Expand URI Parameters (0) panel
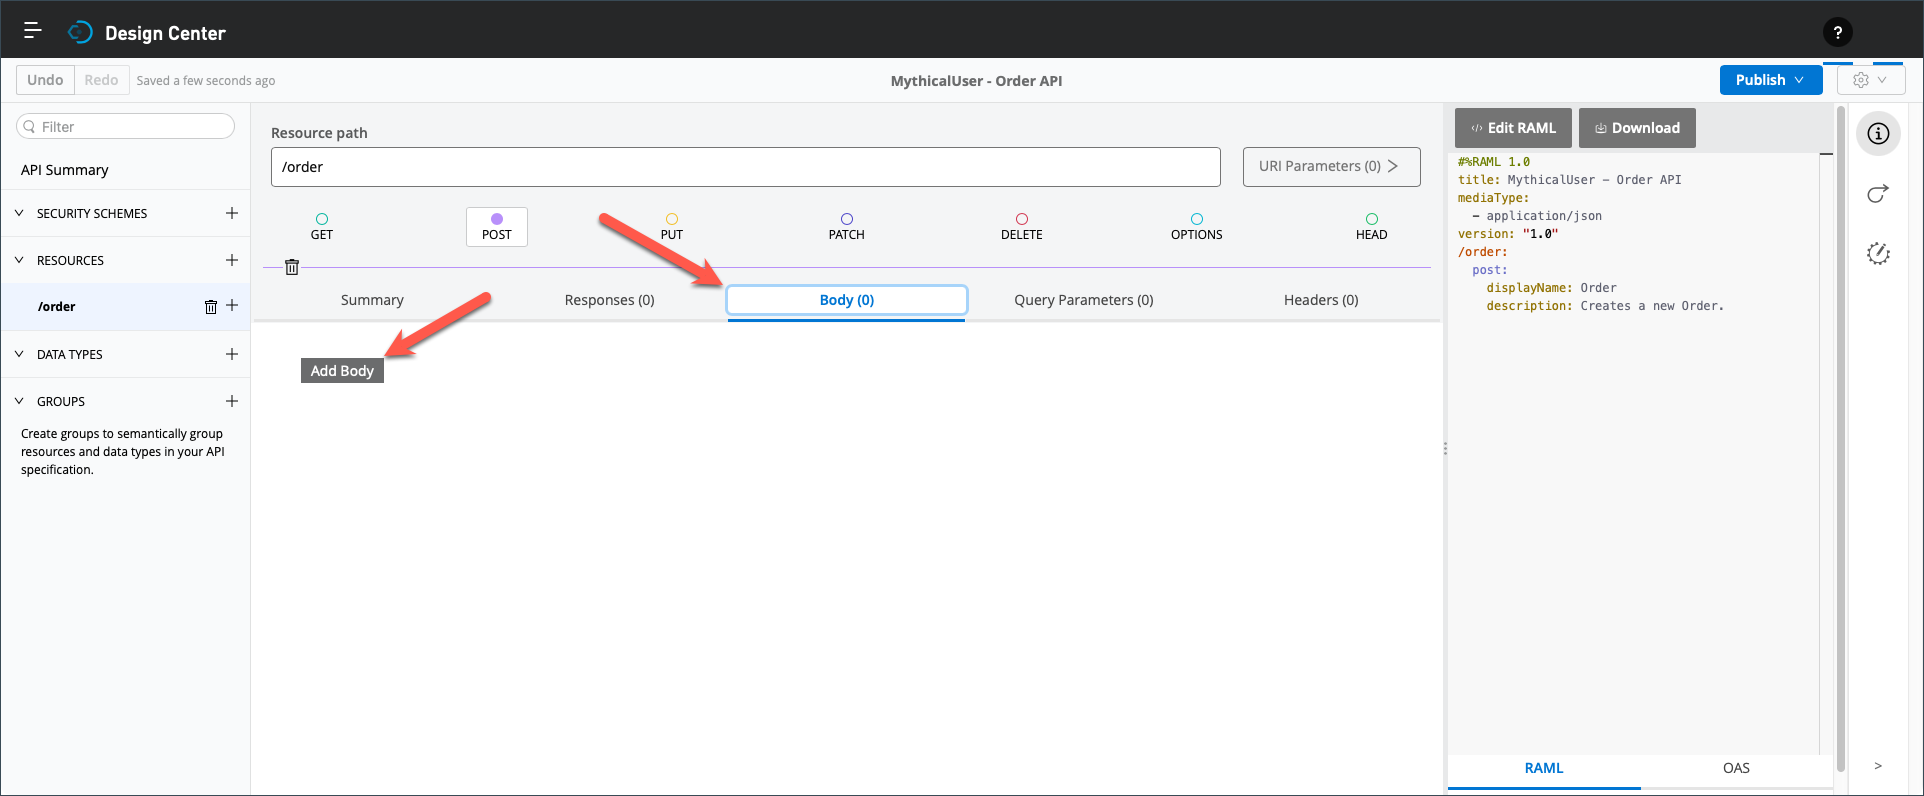 pyautogui.click(x=1331, y=167)
